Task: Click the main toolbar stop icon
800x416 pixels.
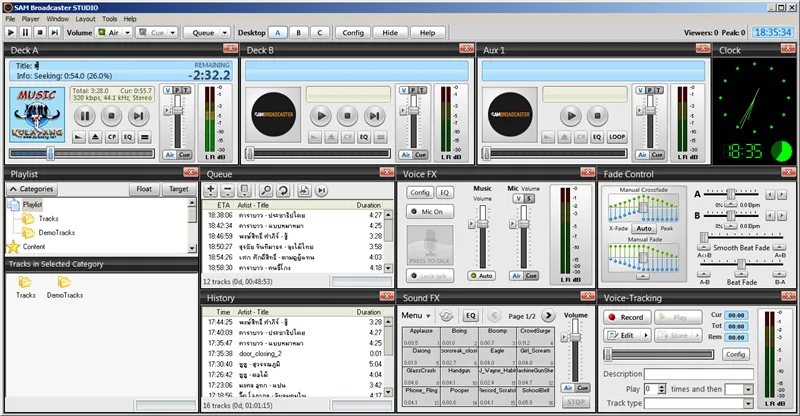Action: pyautogui.click(x=40, y=32)
